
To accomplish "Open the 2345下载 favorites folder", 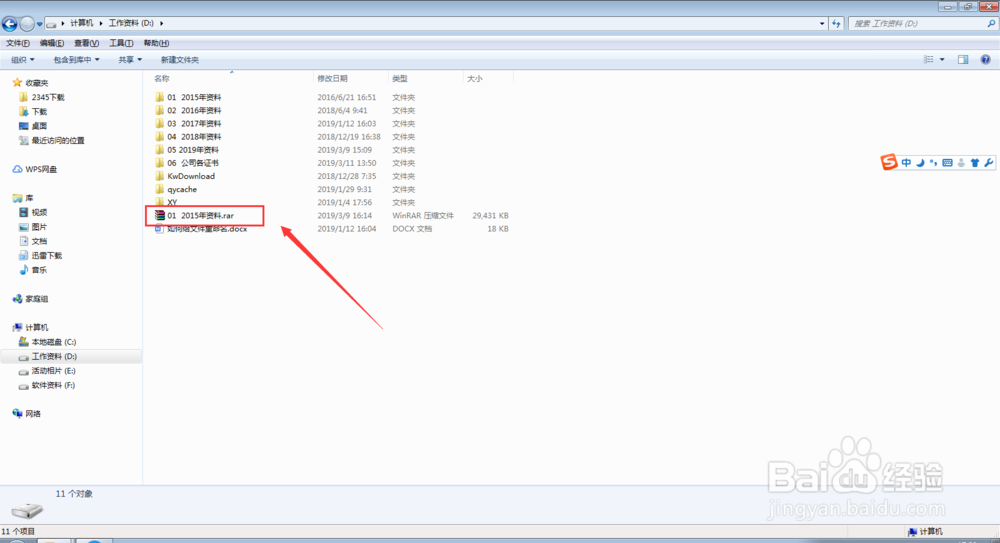I will [x=48, y=98].
